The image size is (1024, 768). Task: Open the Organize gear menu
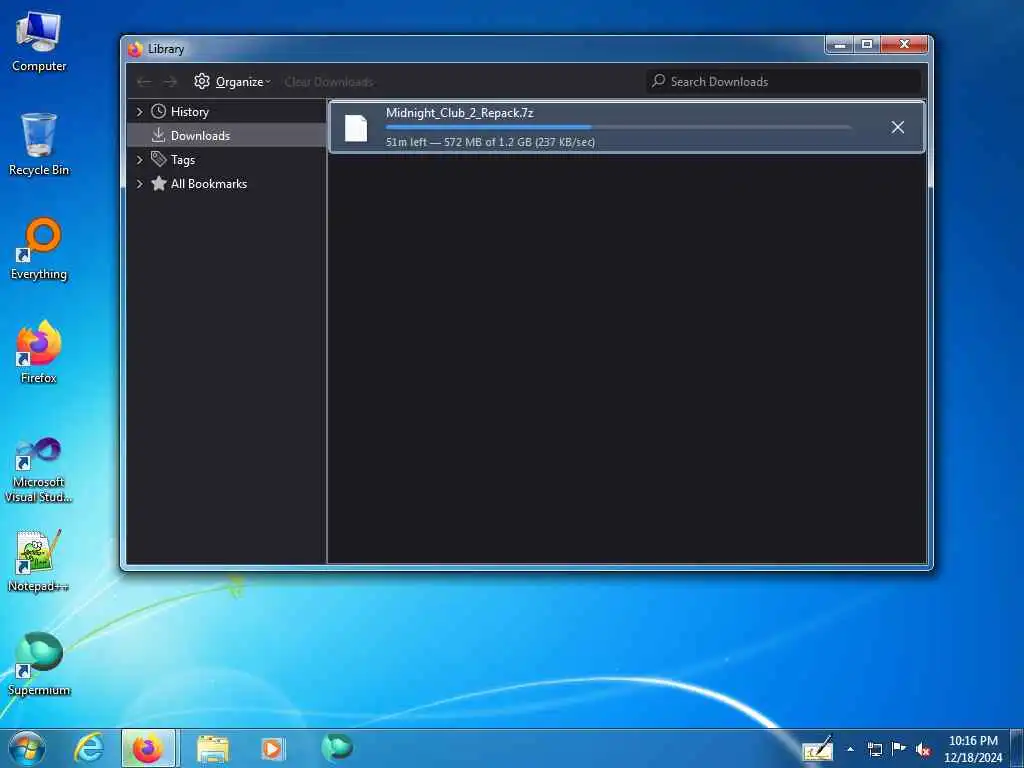[231, 82]
